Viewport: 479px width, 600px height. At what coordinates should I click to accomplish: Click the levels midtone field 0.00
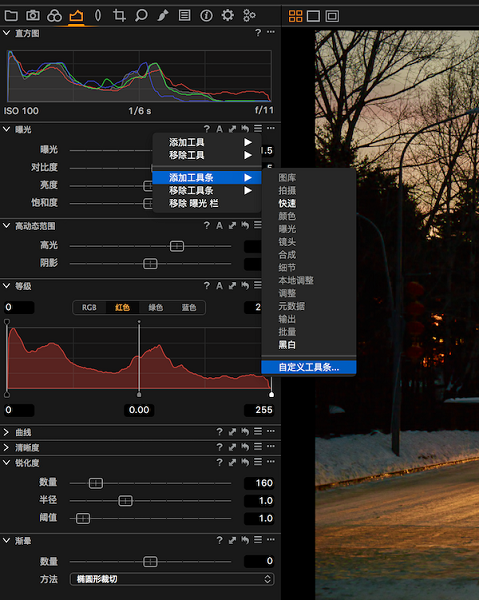pyautogui.click(x=139, y=410)
